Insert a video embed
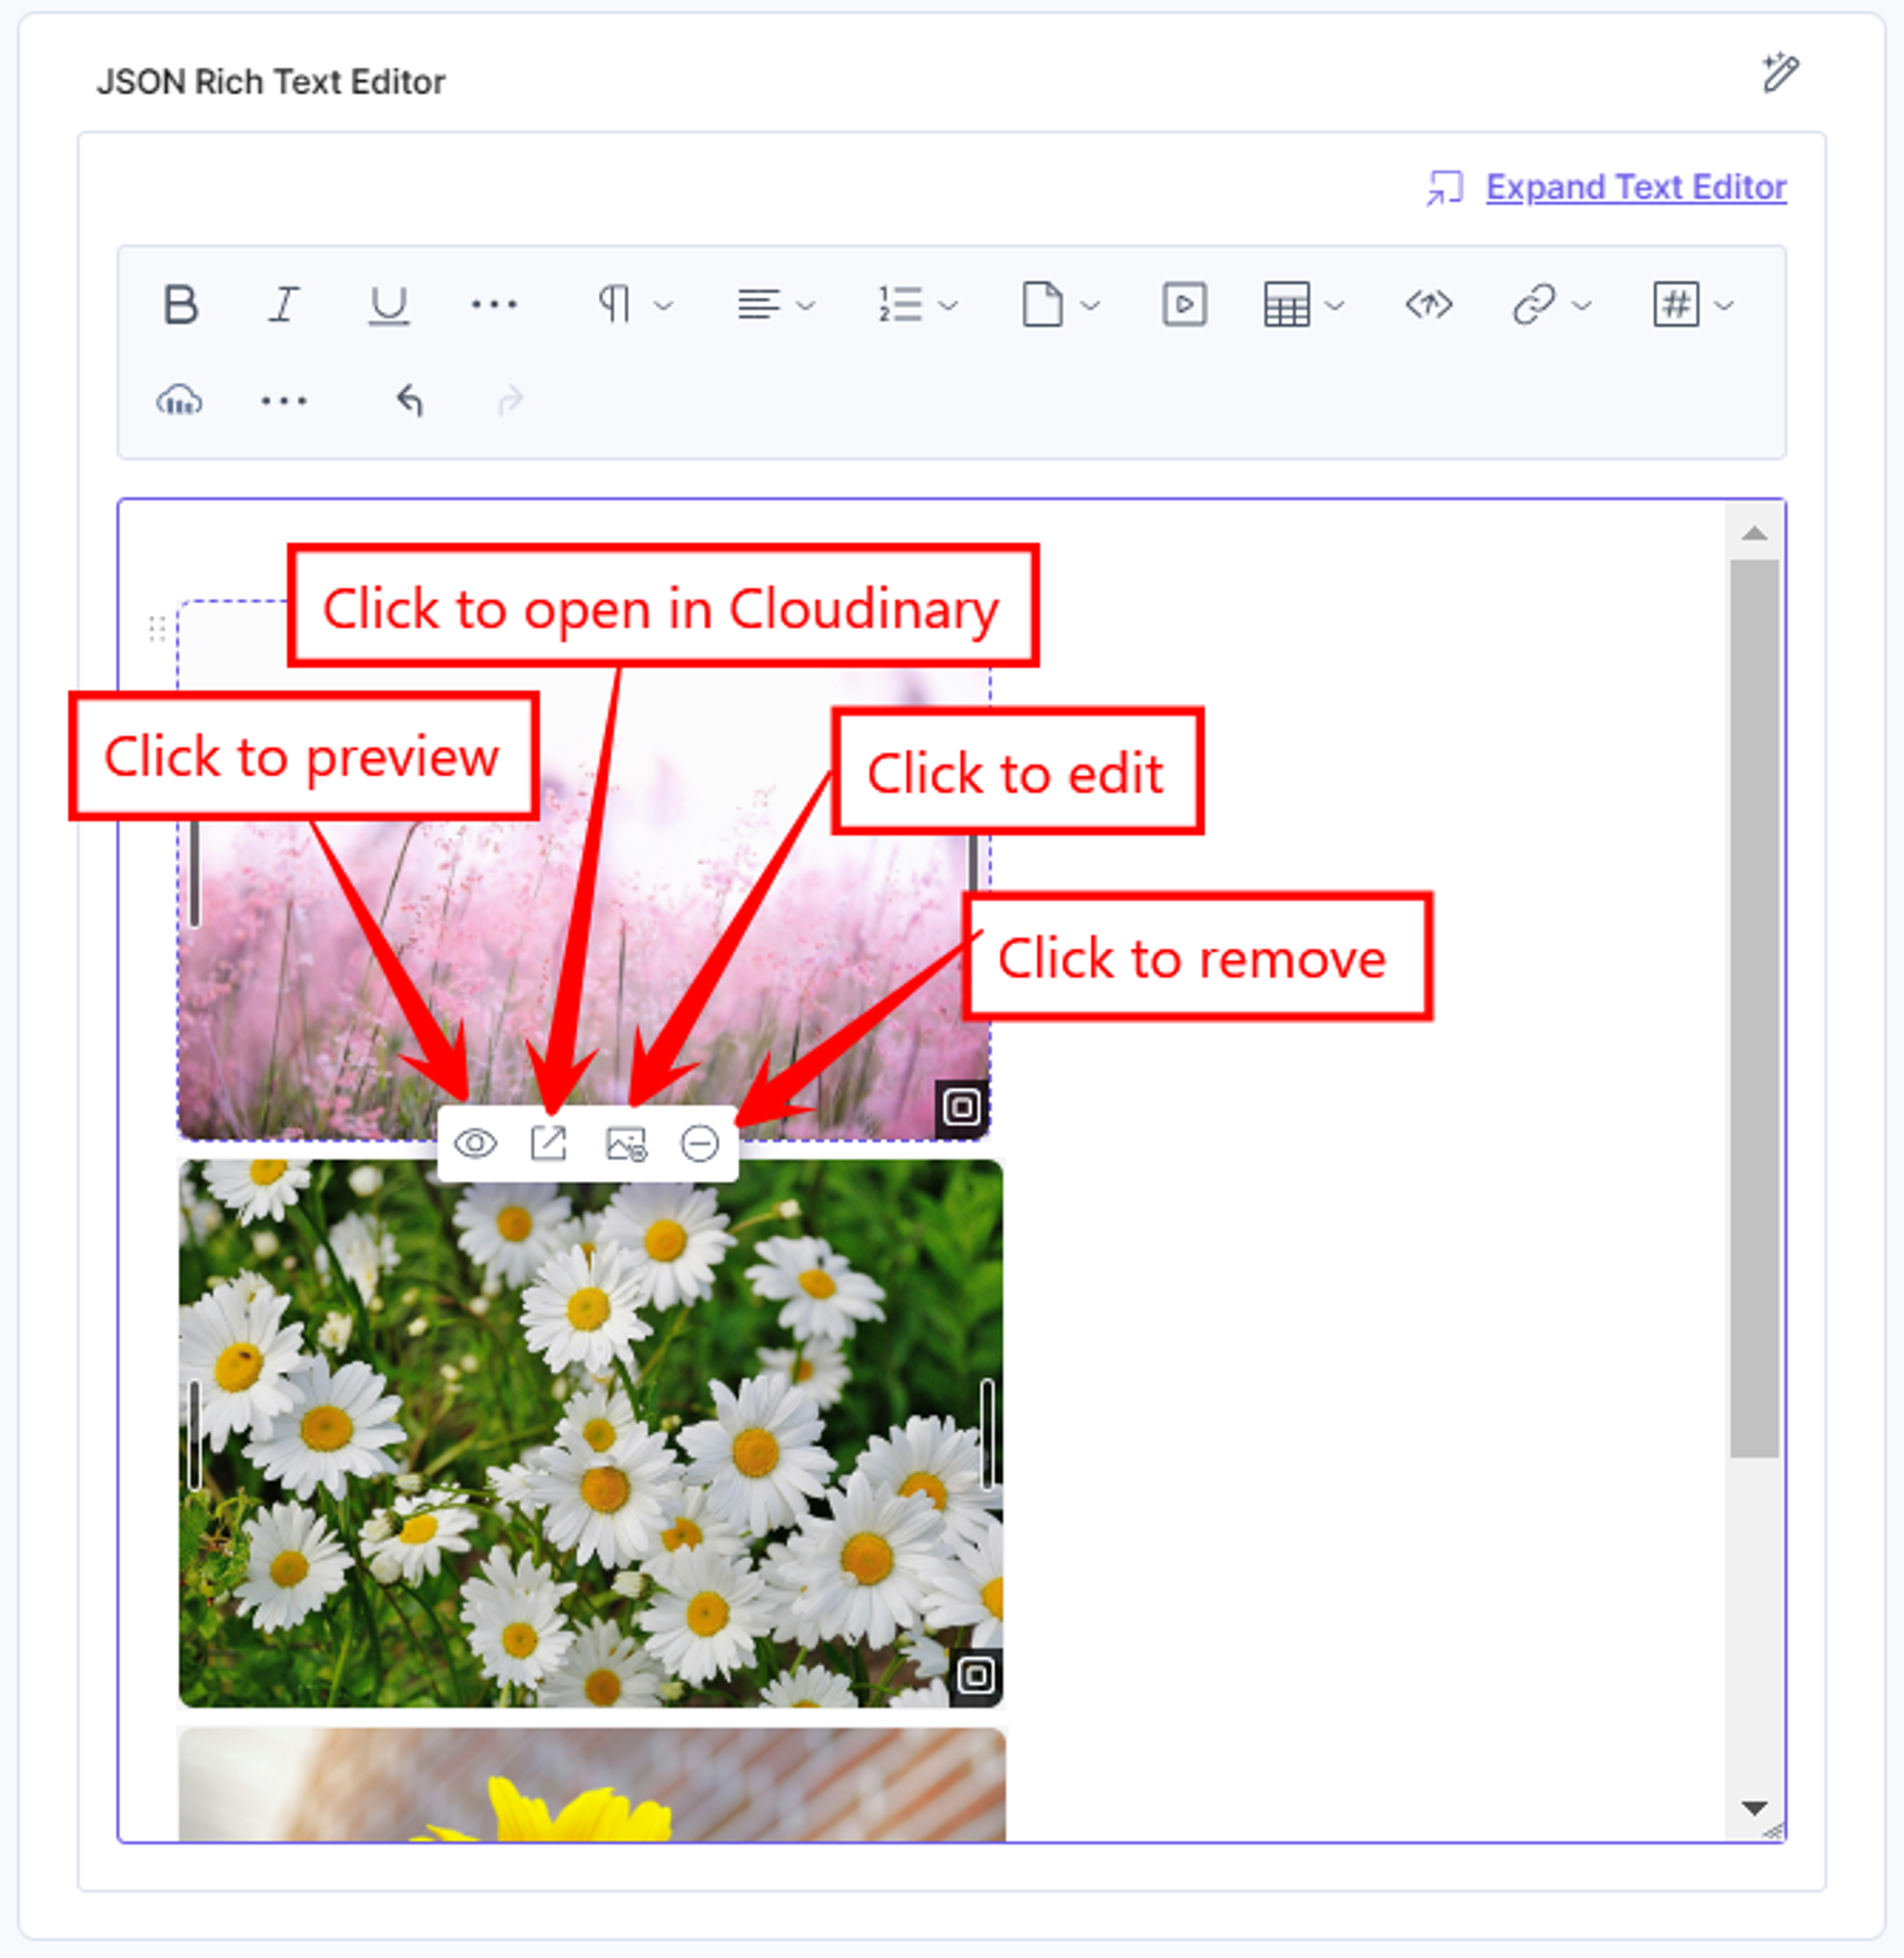This screenshot has width=1904, height=1958. coord(1185,304)
